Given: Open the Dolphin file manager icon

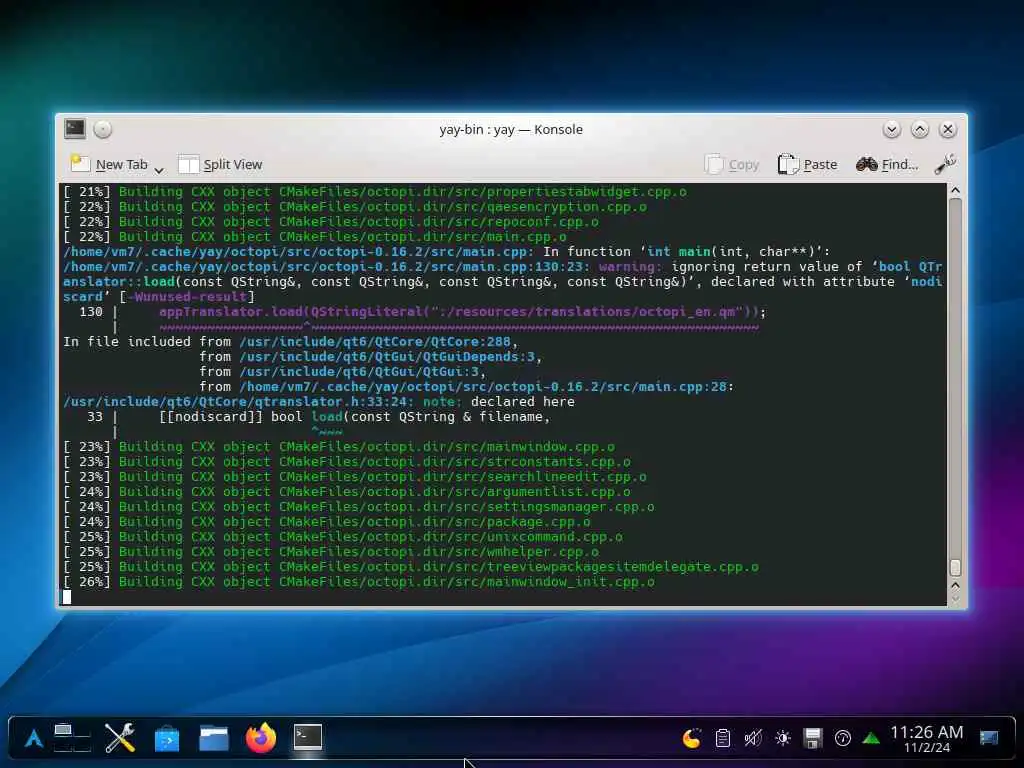Looking at the screenshot, I should [214, 739].
